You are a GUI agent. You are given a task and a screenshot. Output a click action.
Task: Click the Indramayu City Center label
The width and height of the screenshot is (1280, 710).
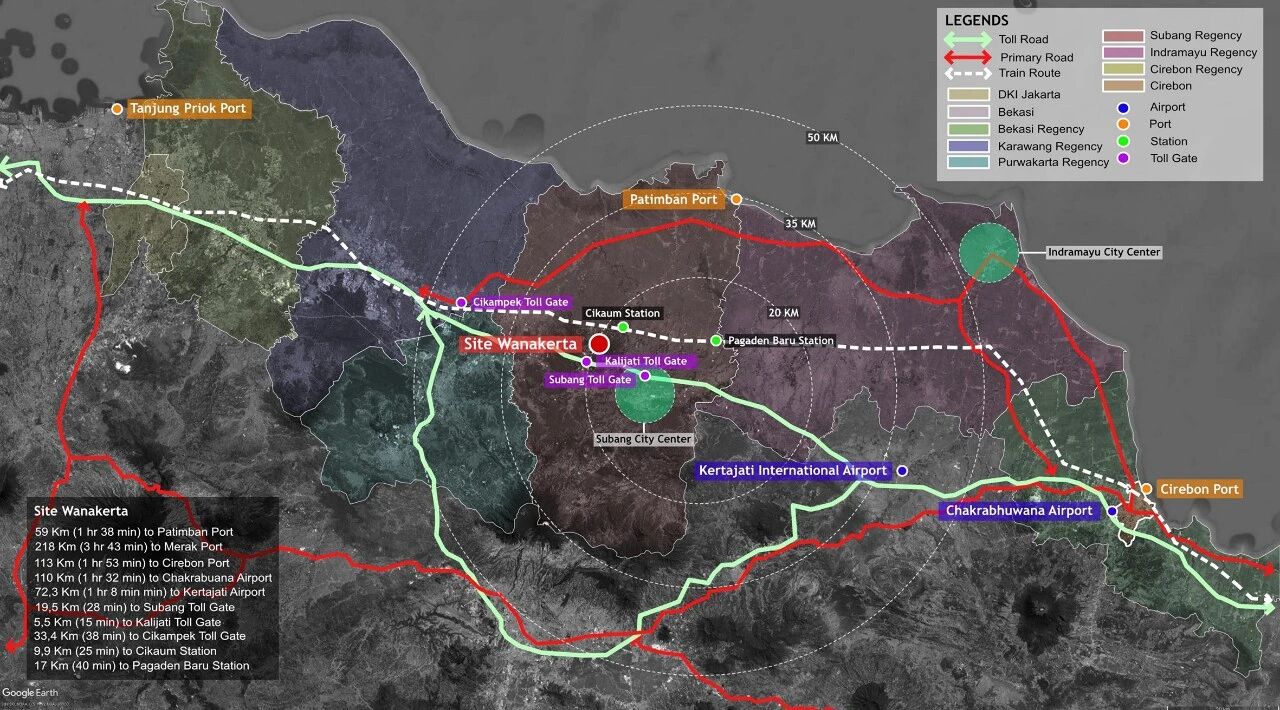click(1105, 253)
